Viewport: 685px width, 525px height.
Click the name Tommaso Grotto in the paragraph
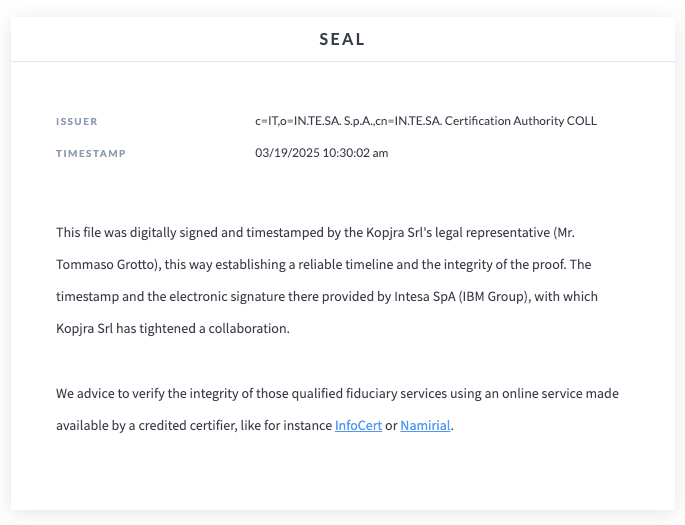coord(105,265)
